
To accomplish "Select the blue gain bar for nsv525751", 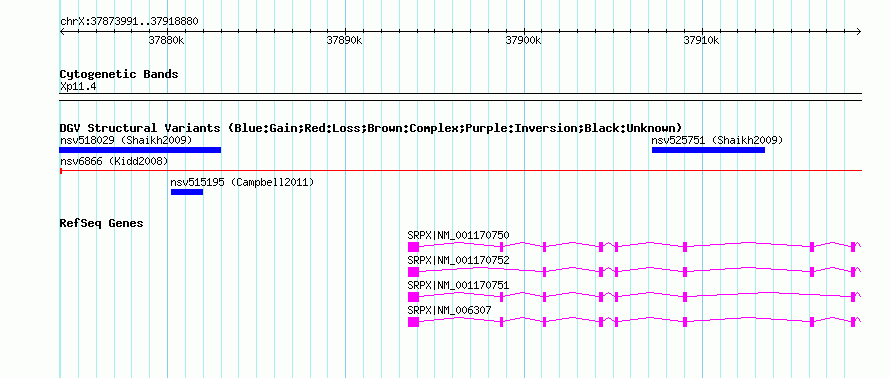I will tap(708, 150).
